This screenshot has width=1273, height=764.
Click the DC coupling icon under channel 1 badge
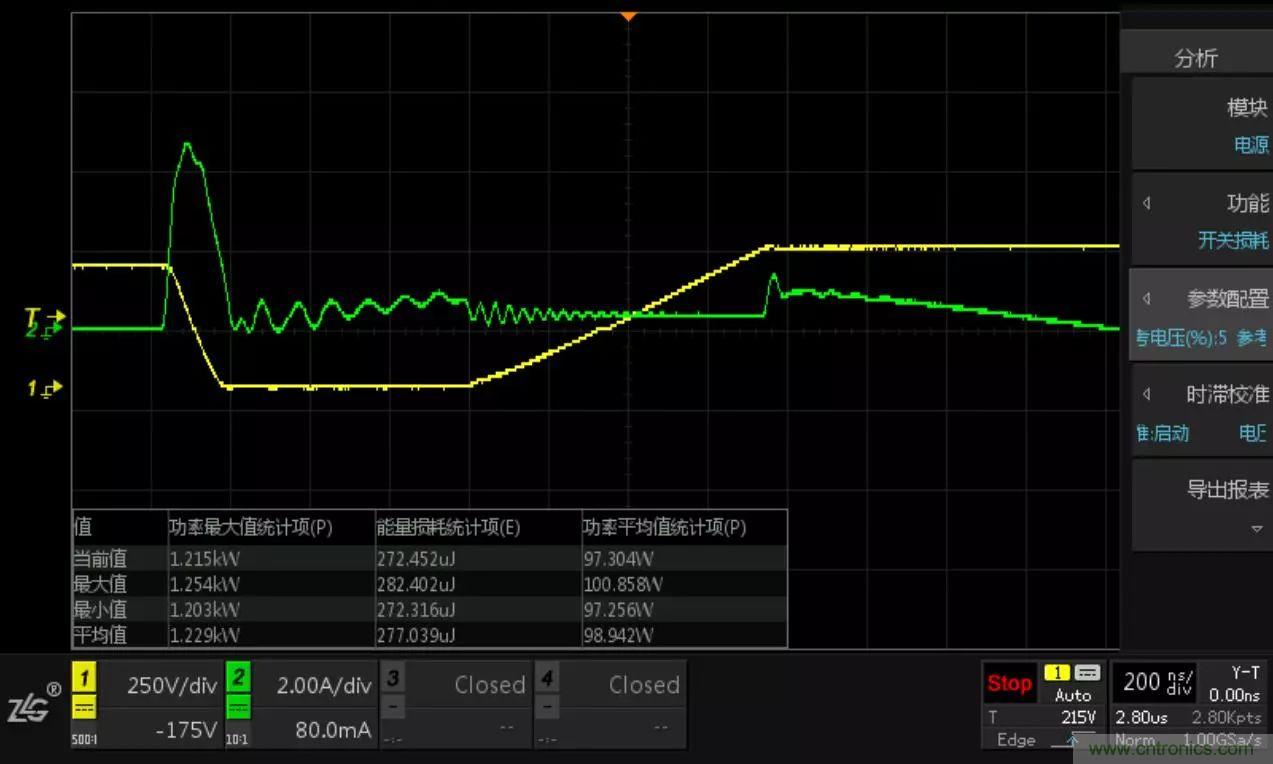click(85, 706)
